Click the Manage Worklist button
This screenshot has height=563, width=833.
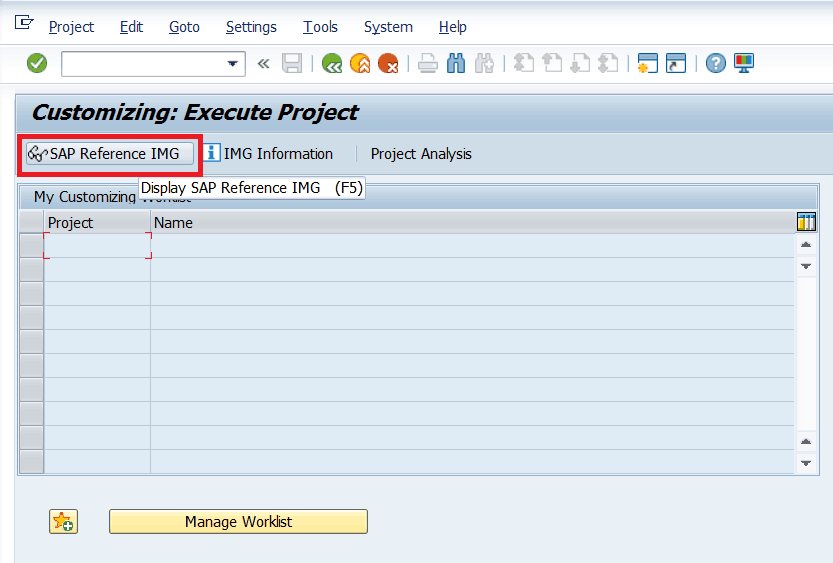pos(239,522)
